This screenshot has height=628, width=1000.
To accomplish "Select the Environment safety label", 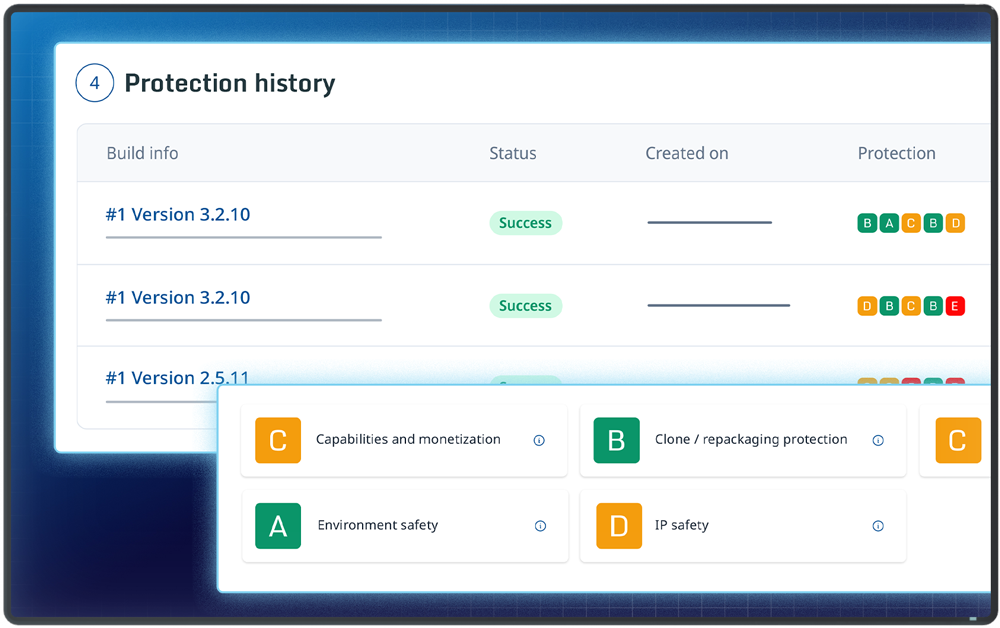I will 378,525.
